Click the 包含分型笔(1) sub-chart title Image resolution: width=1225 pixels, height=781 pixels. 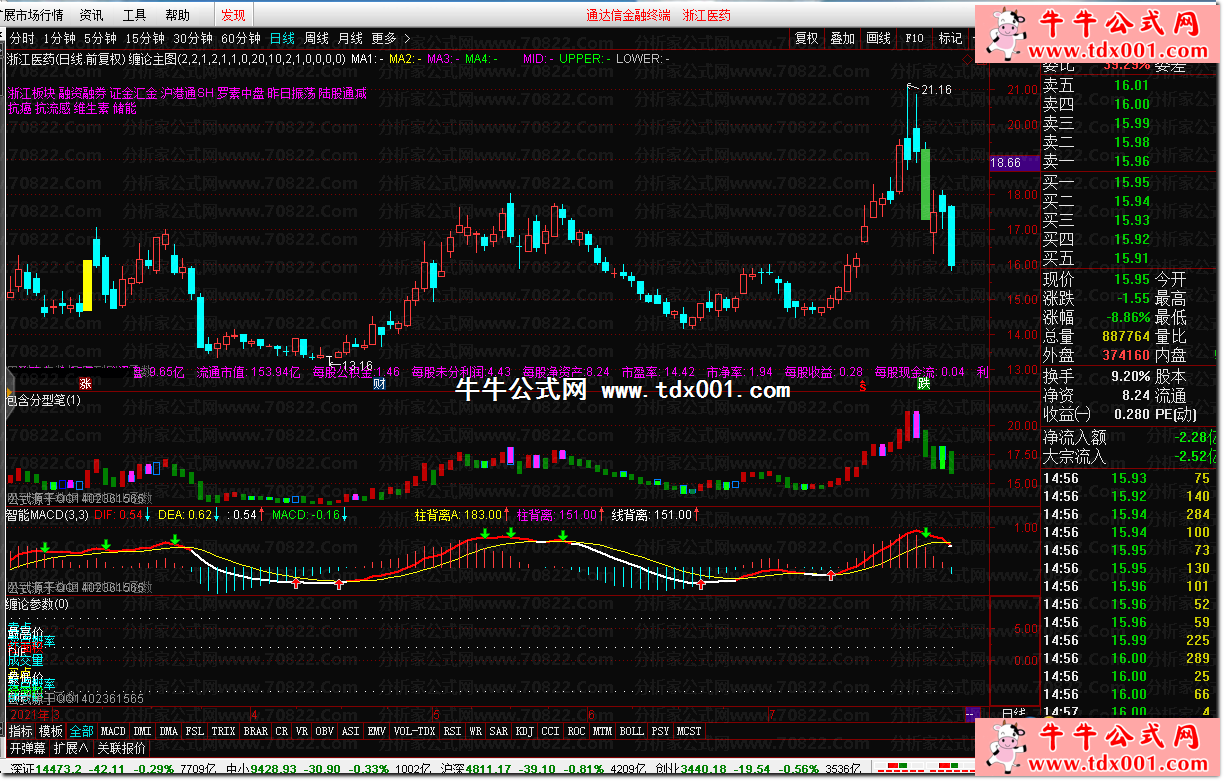(x=42, y=400)
